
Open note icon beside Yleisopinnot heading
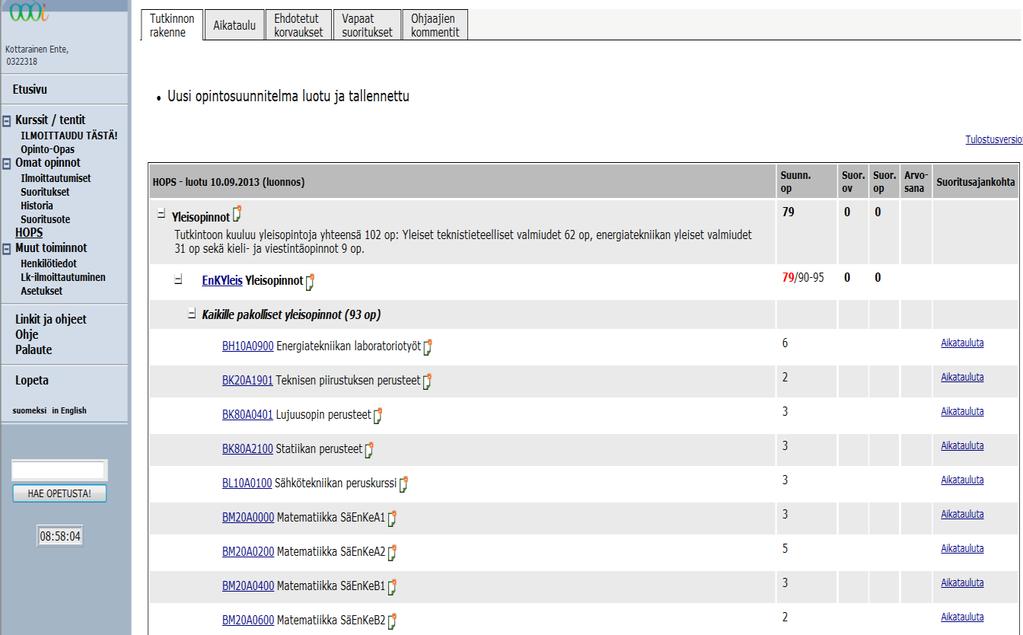pos(237,214)
